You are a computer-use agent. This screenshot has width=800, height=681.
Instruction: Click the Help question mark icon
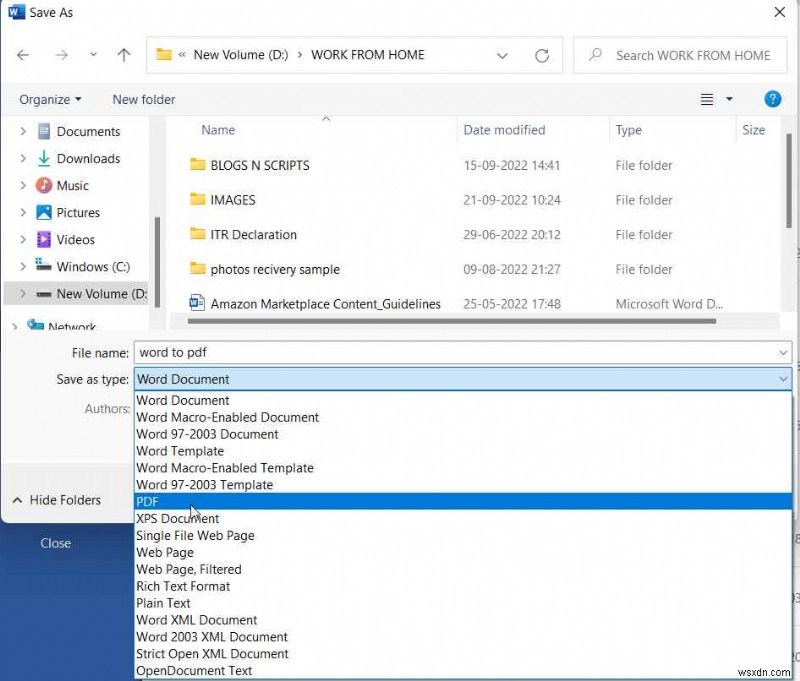point(770,99)
